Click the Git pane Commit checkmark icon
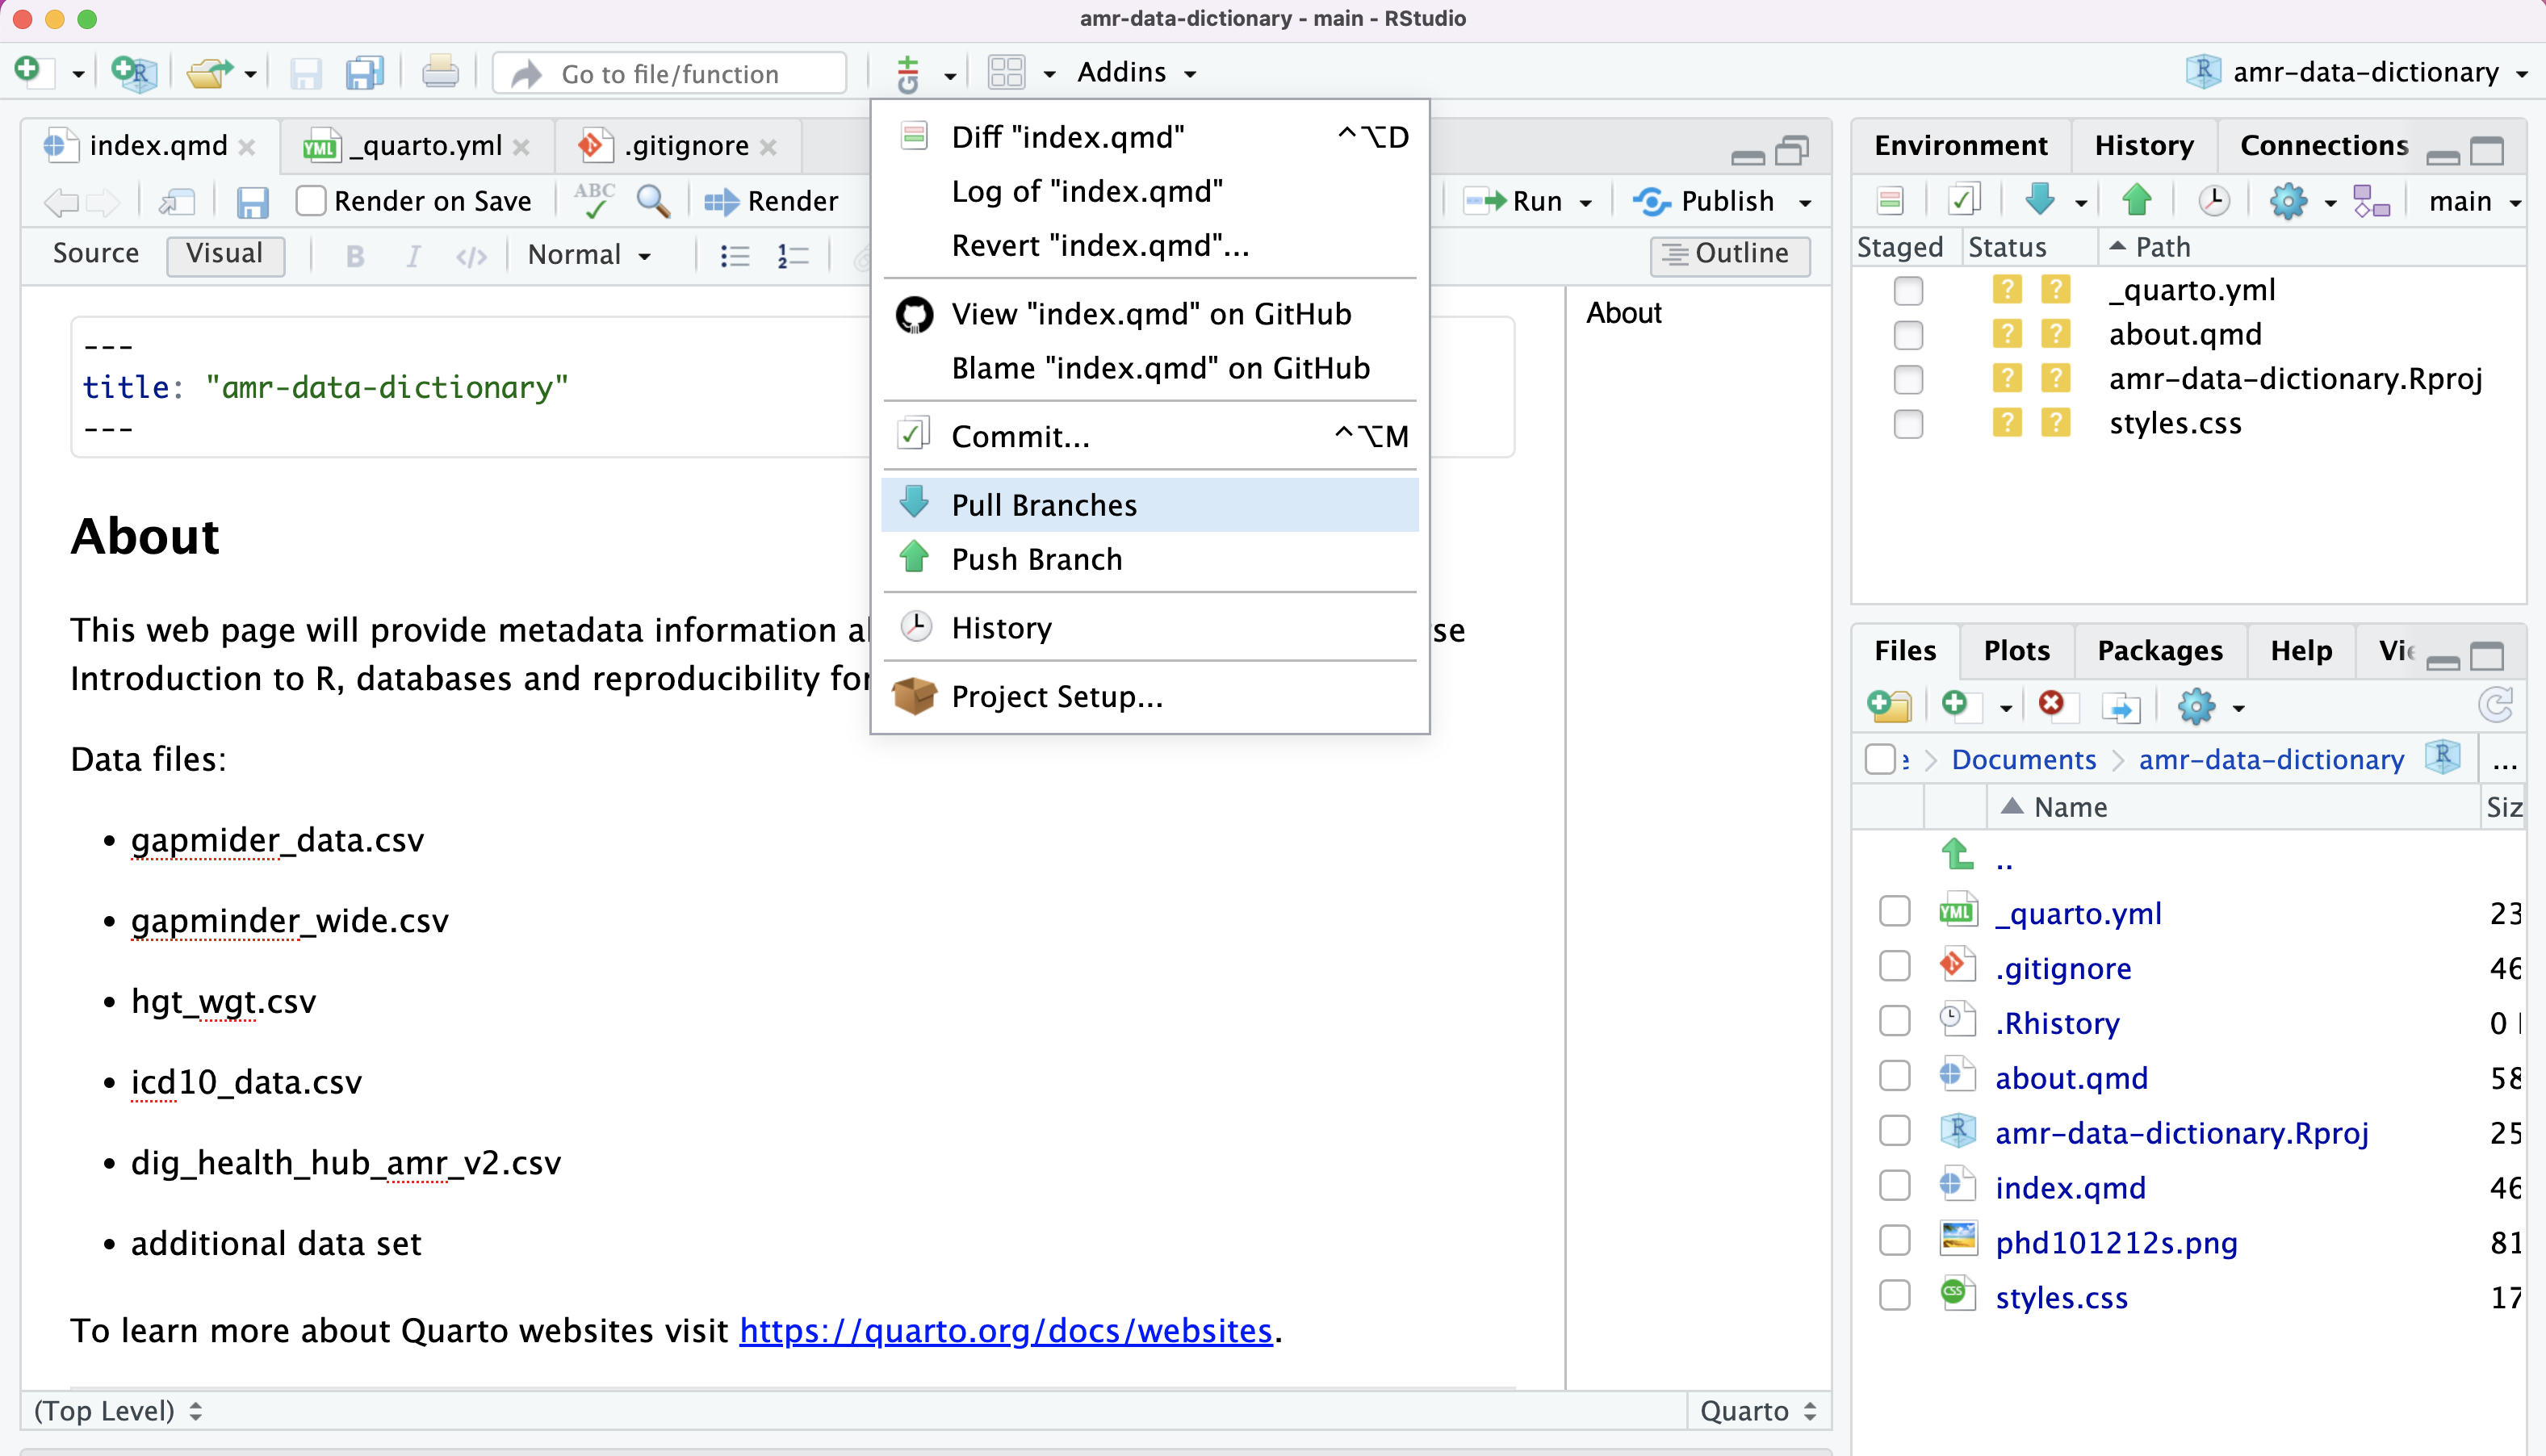This screenshot has height=1456, width=2546. click(x=1963, y=201)
